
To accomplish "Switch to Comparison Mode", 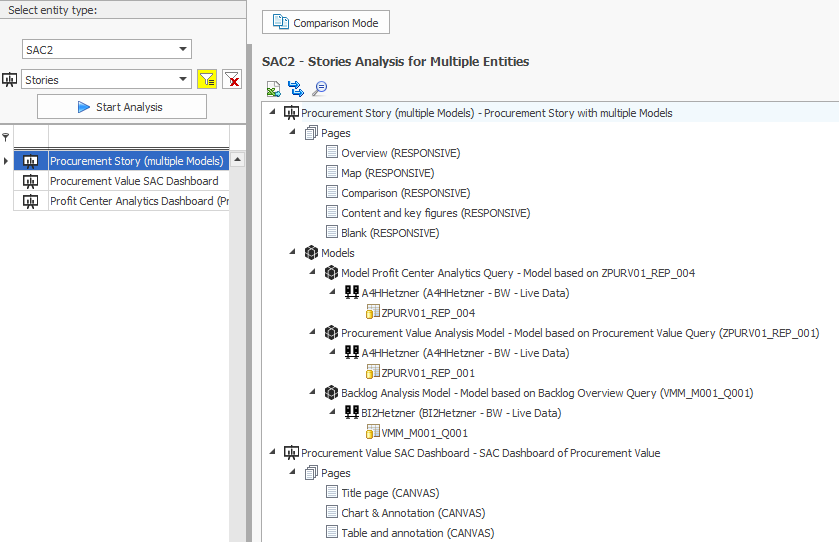I will tap(326, 22).
